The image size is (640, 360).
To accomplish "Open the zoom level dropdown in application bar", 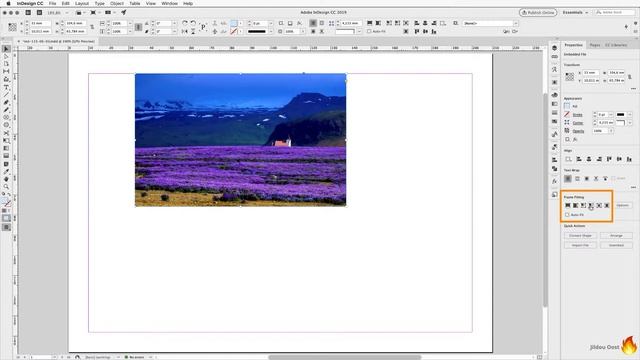I will (67, 12).
